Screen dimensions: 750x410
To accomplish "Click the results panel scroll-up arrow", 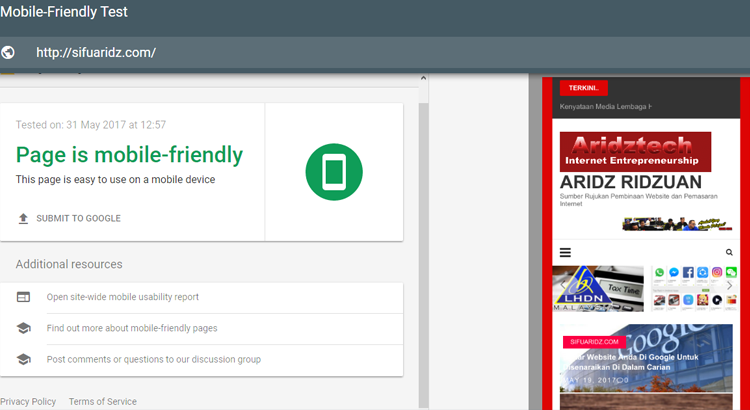I will (x=423, y=78).
